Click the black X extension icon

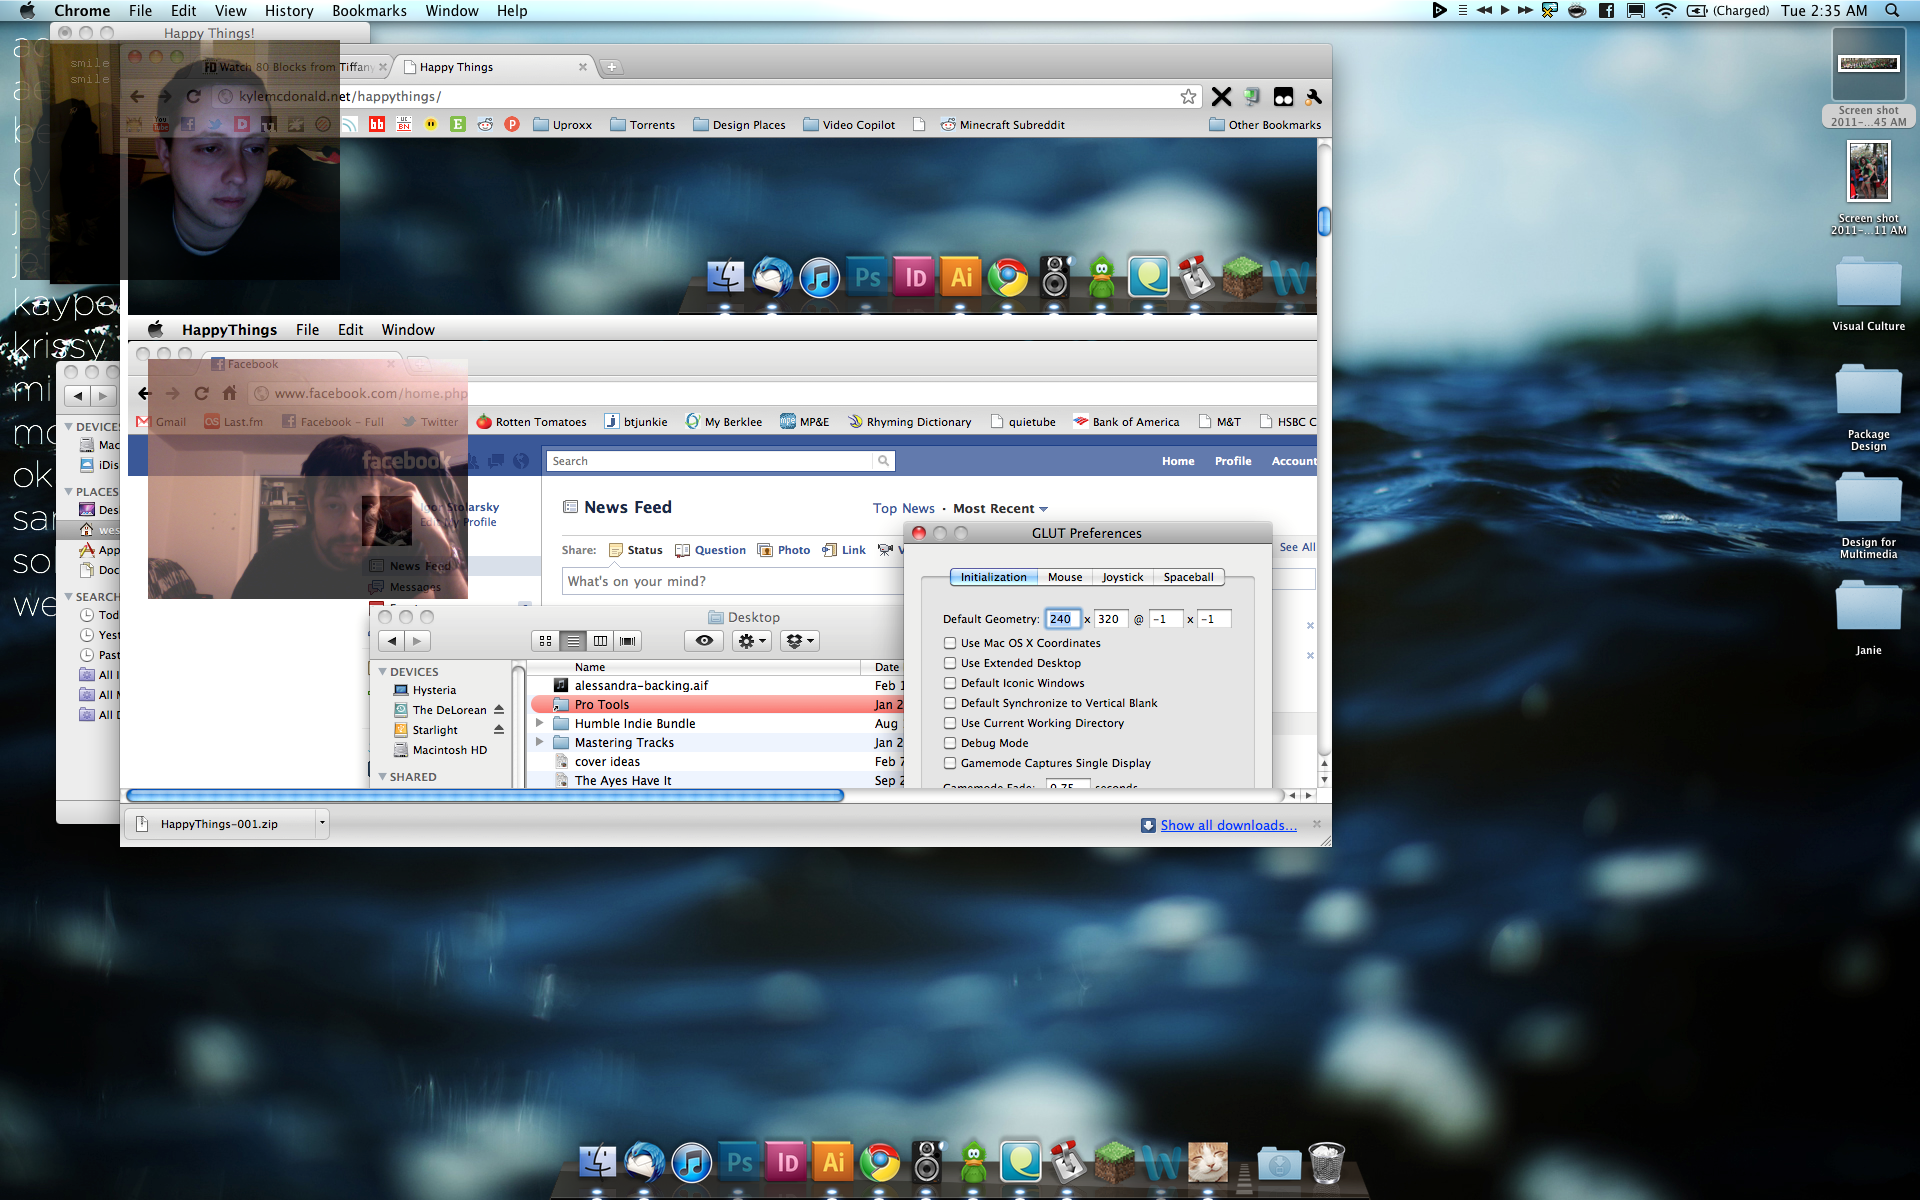point(1221,97)
